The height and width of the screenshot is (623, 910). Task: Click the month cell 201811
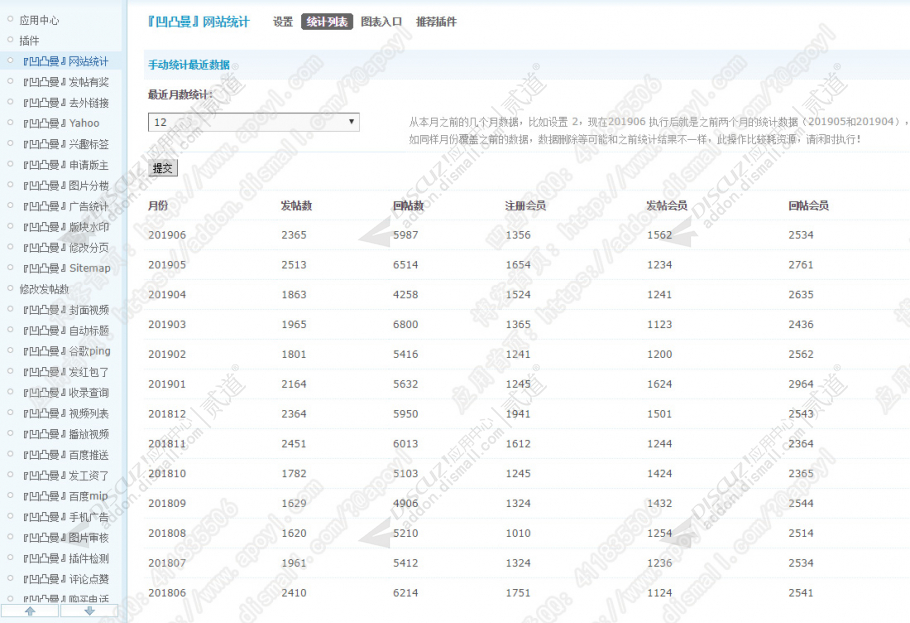167,444
